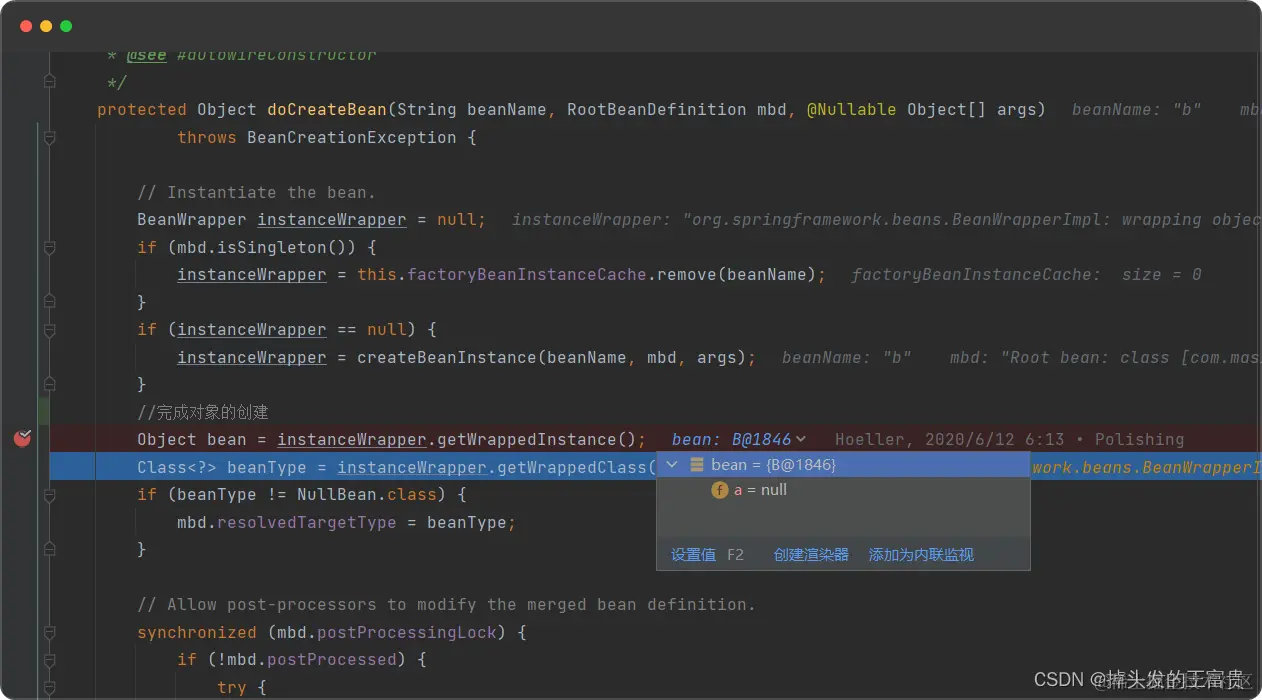The height and width of the screenshot is (700, 1262).
Task: Fold the 'try {' block
Action: [49, 687]
